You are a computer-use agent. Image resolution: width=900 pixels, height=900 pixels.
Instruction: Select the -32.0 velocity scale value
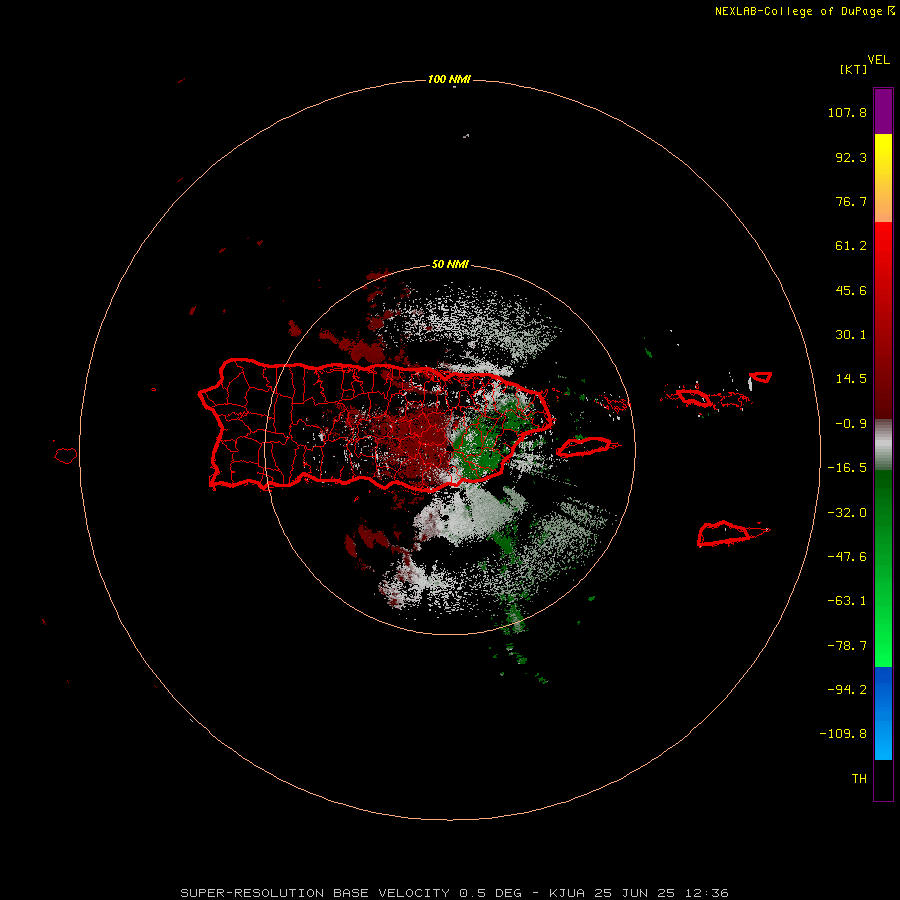847,513
